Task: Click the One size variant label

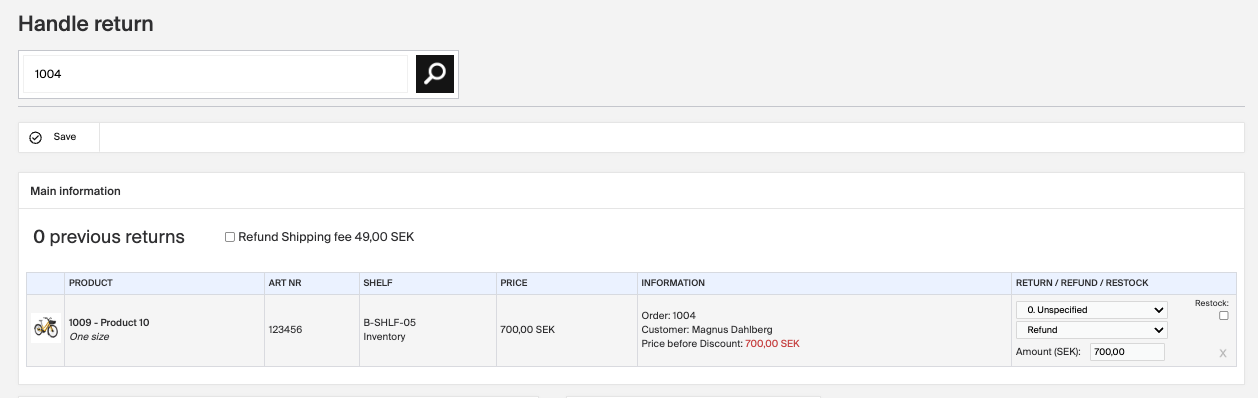Action: [89, 337]
